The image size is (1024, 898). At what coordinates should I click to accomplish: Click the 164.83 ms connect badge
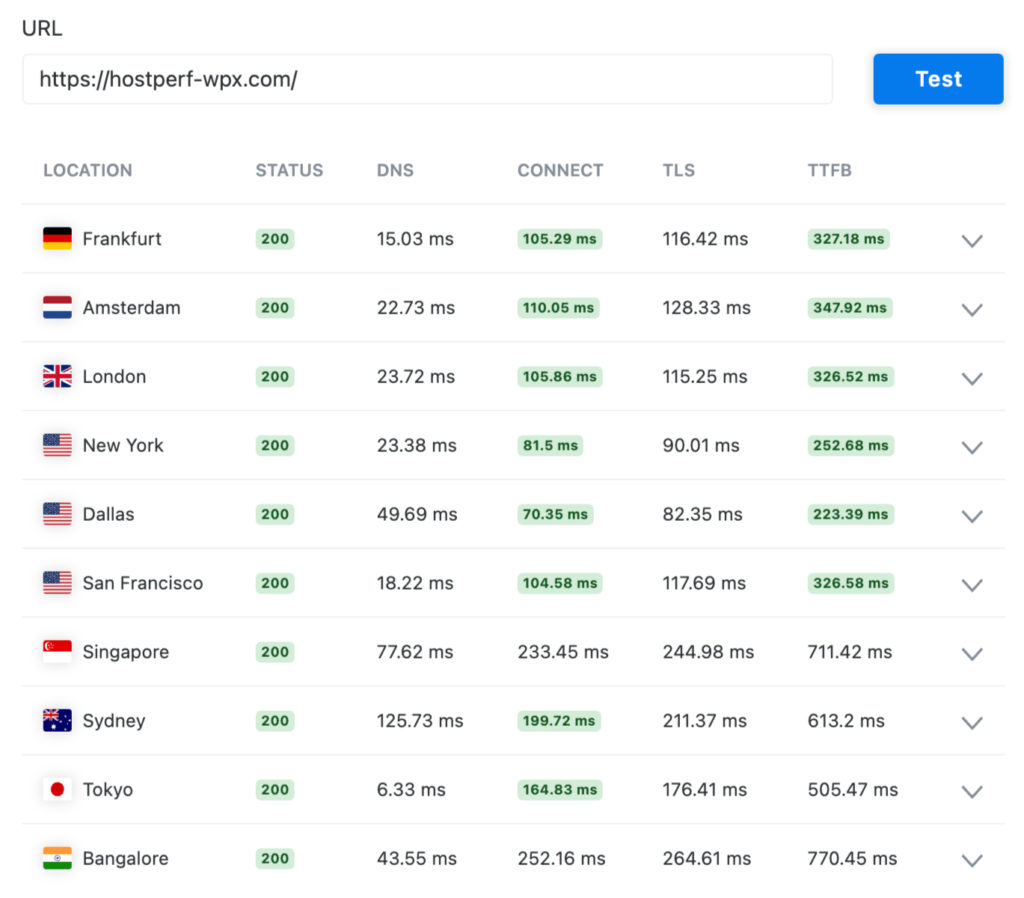click(x=560, y=790)
